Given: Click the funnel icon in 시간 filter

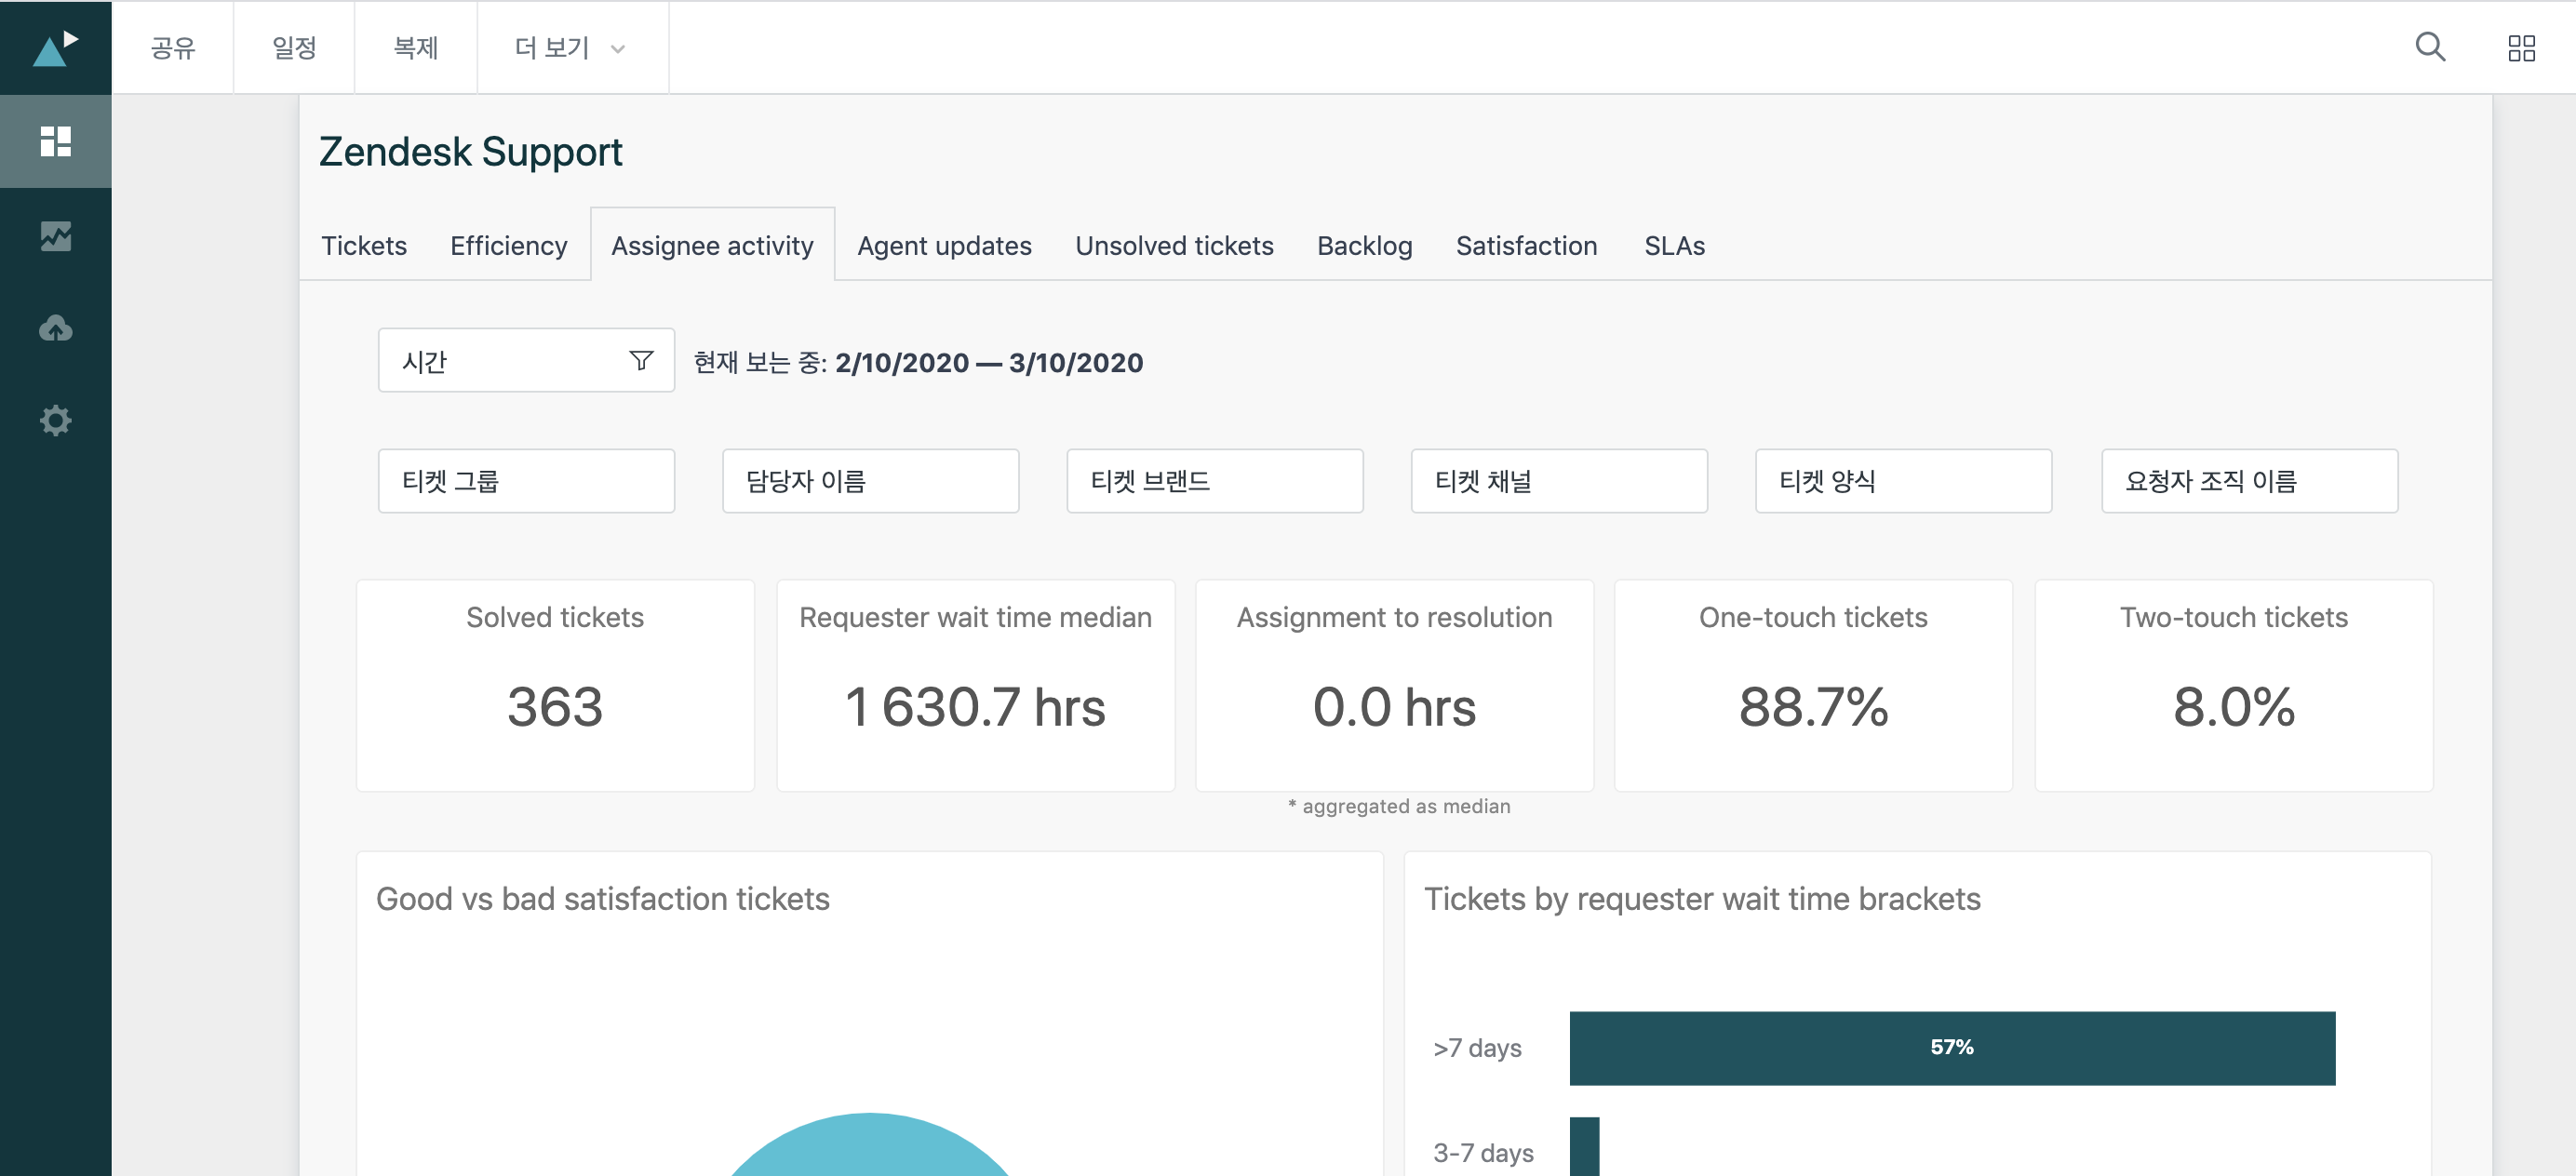Looking at the screenshot, I should click(x=641, y=360).
